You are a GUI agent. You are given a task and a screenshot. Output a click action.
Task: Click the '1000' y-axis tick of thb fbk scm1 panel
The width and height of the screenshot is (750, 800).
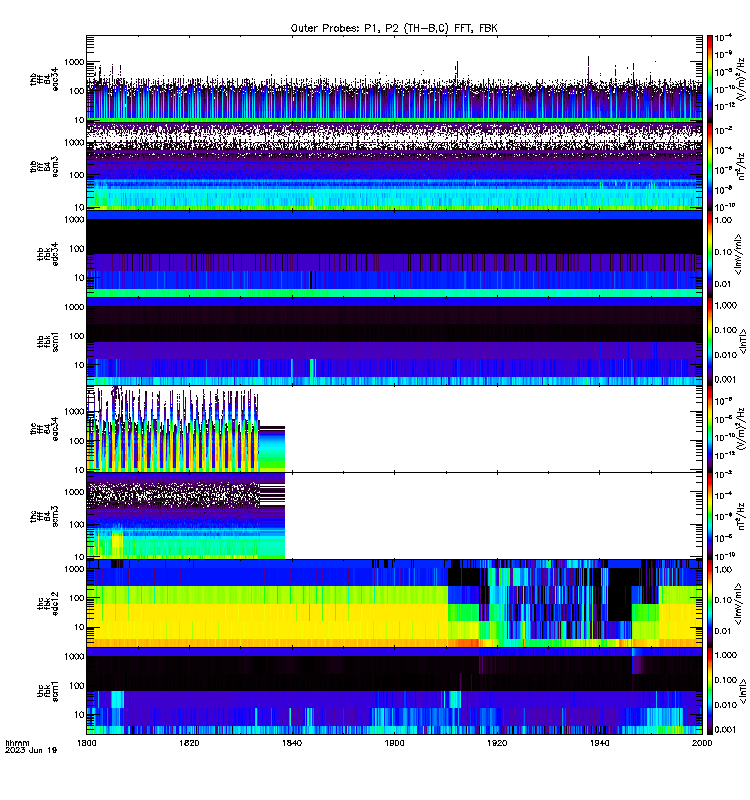click(x=74, y=307)
